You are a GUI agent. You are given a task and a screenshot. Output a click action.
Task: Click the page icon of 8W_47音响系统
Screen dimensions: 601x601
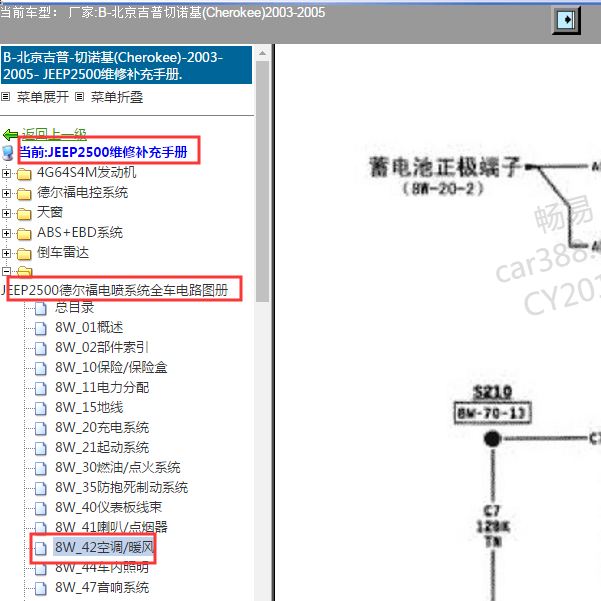(x=41, y=588)
